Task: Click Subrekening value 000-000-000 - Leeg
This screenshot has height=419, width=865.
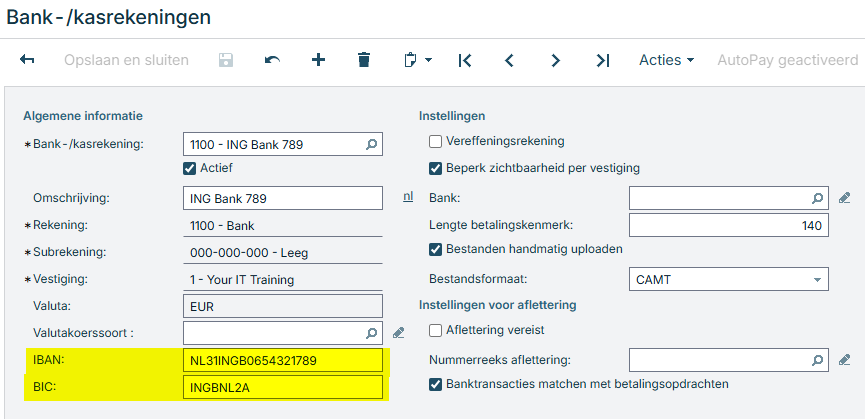Action: [249, 253]
